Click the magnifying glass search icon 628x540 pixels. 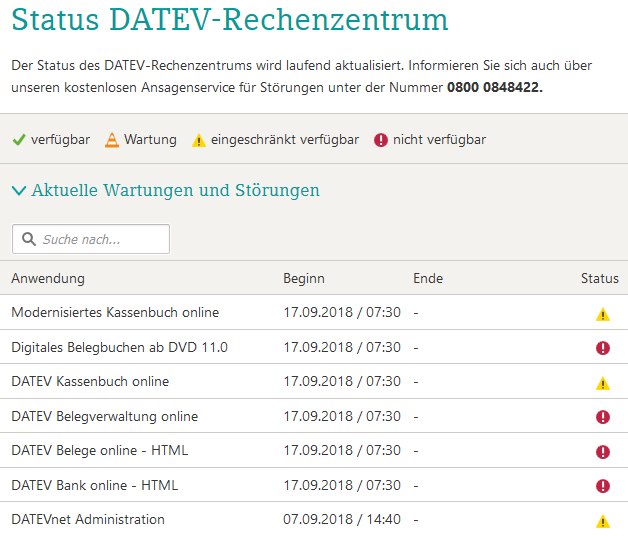29,239
